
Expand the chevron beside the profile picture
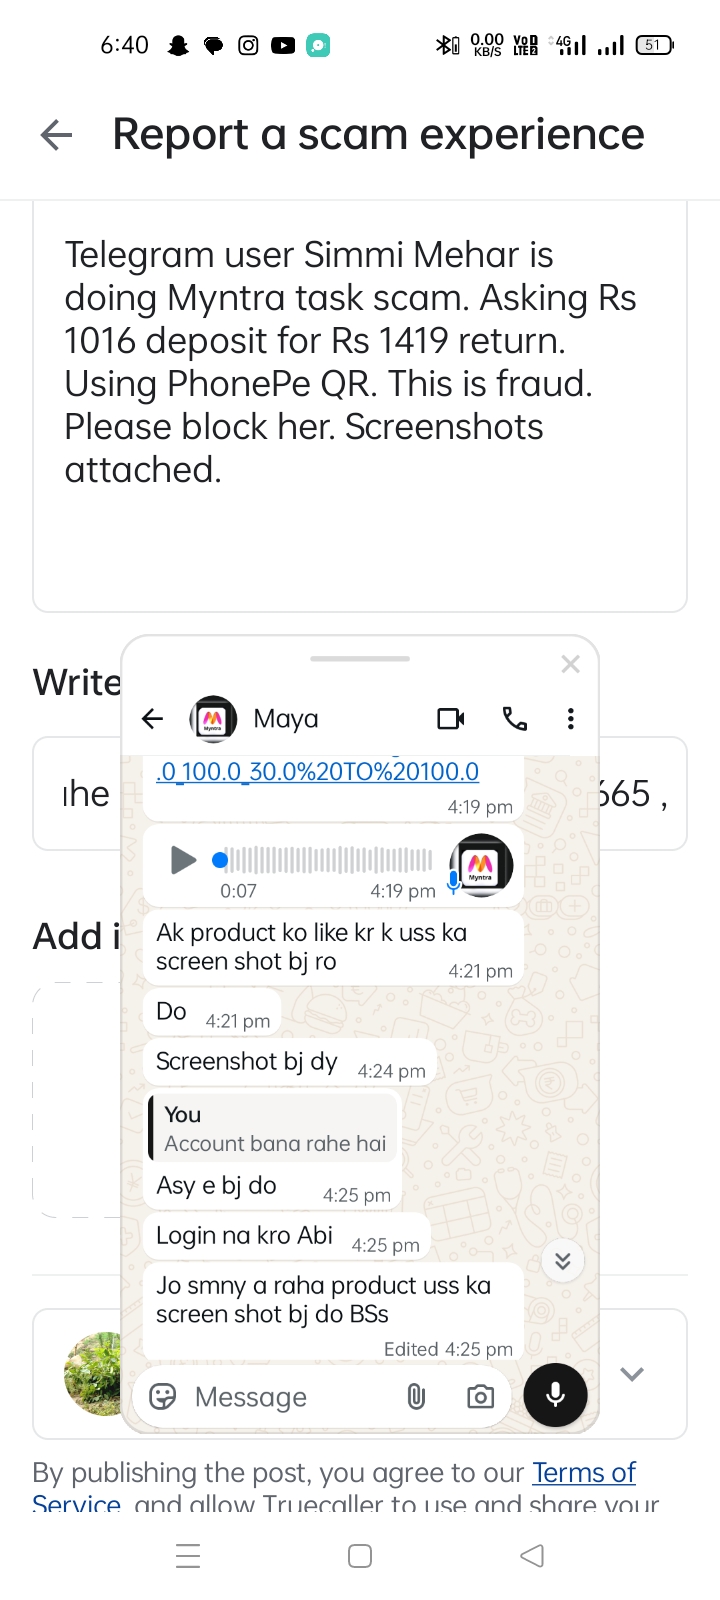coord(632,1374)
